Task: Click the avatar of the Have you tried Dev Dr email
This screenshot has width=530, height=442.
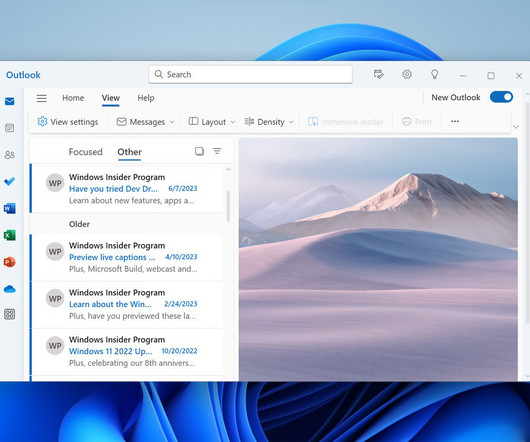Action: 55,183
